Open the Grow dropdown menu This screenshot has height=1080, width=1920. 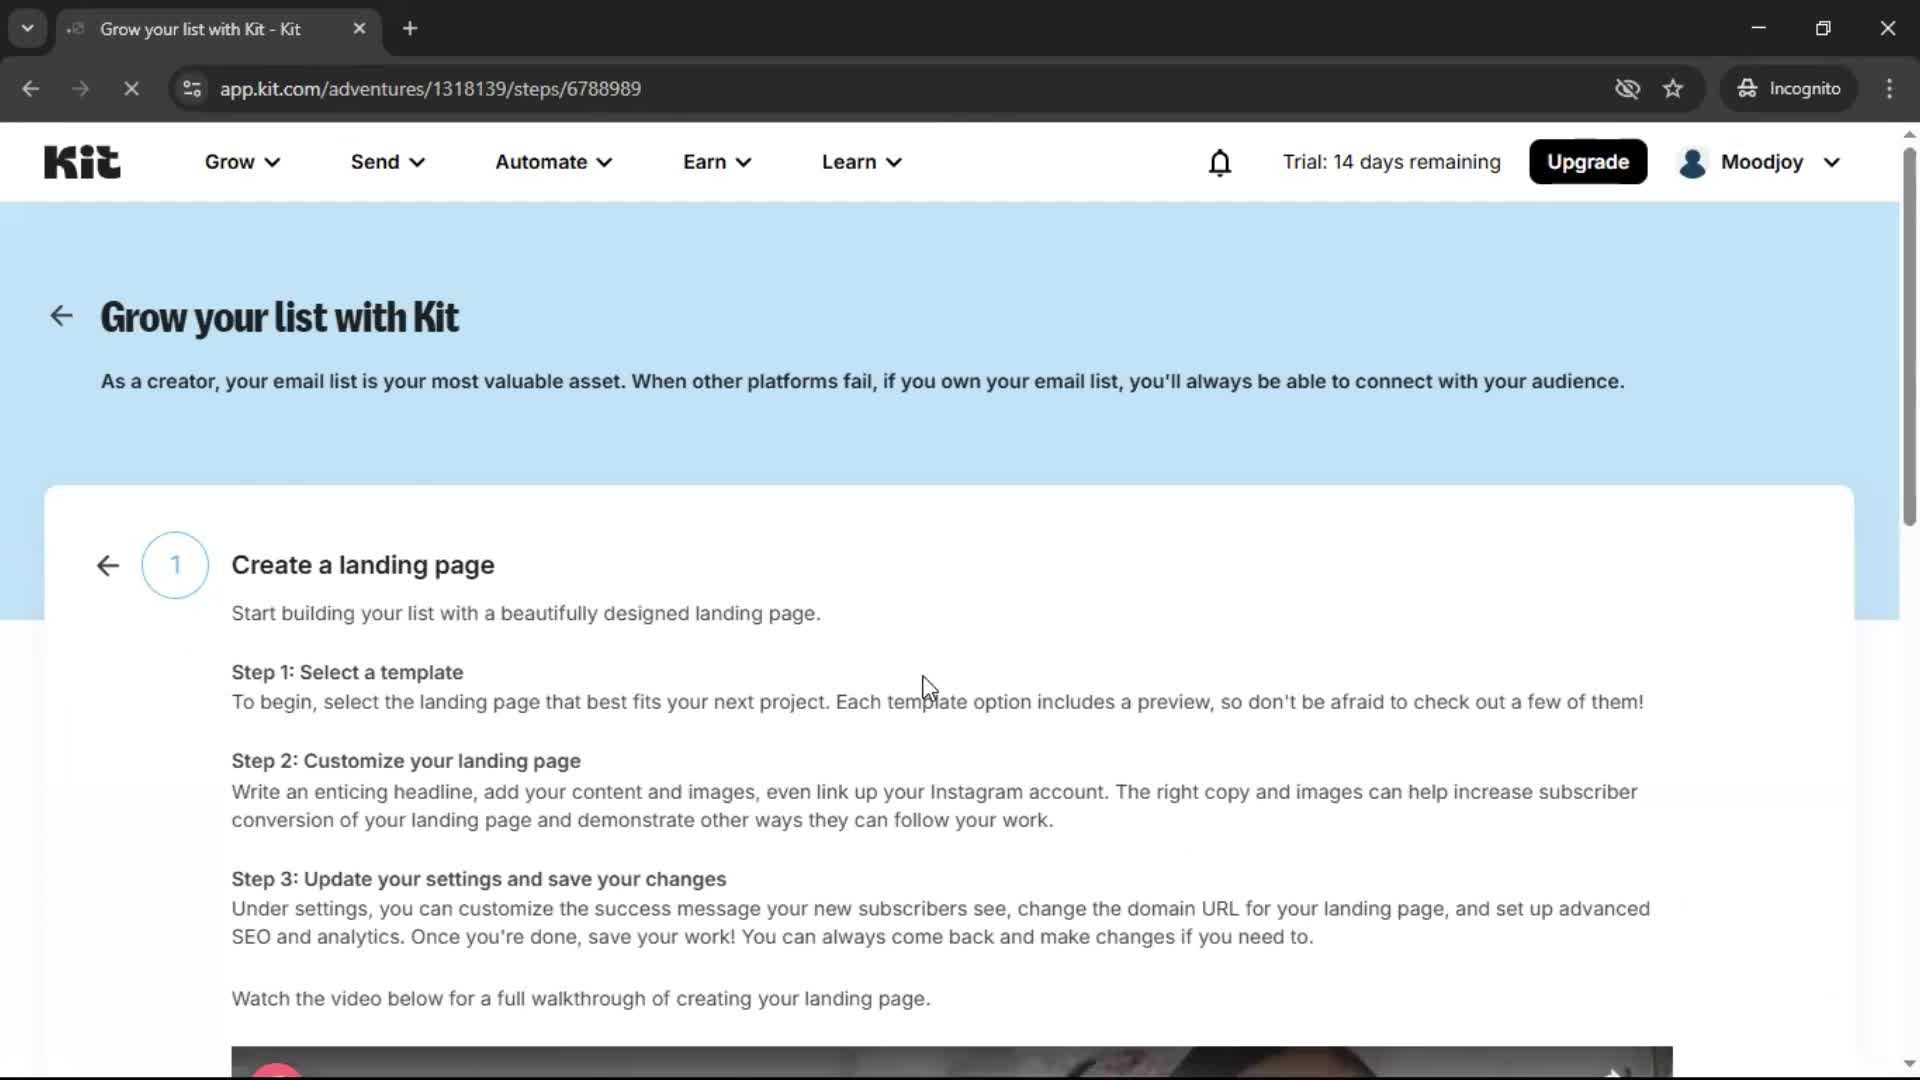(241, 161)
